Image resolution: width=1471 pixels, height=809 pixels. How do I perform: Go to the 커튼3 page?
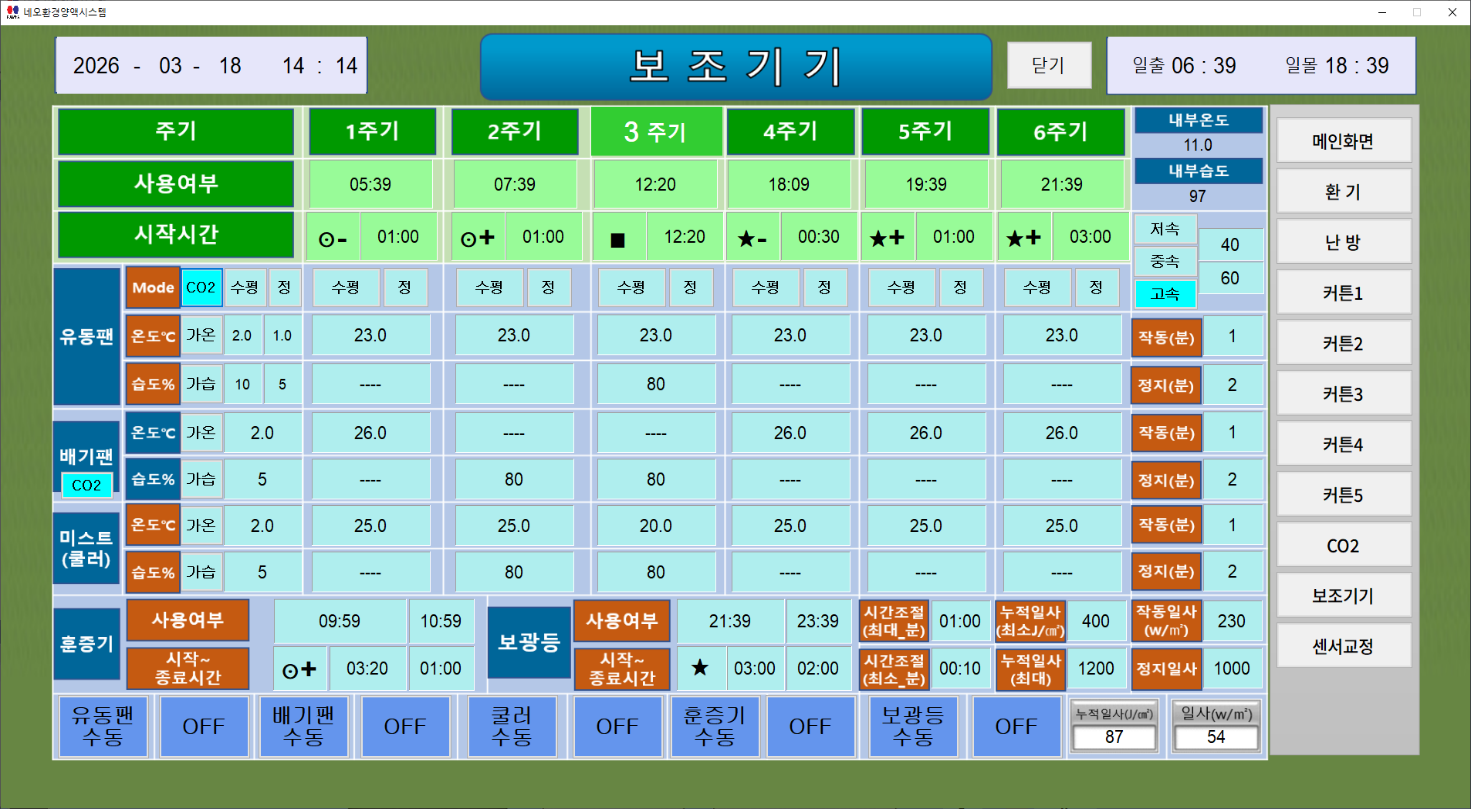pyautogui.click(x=1344, y=394)
